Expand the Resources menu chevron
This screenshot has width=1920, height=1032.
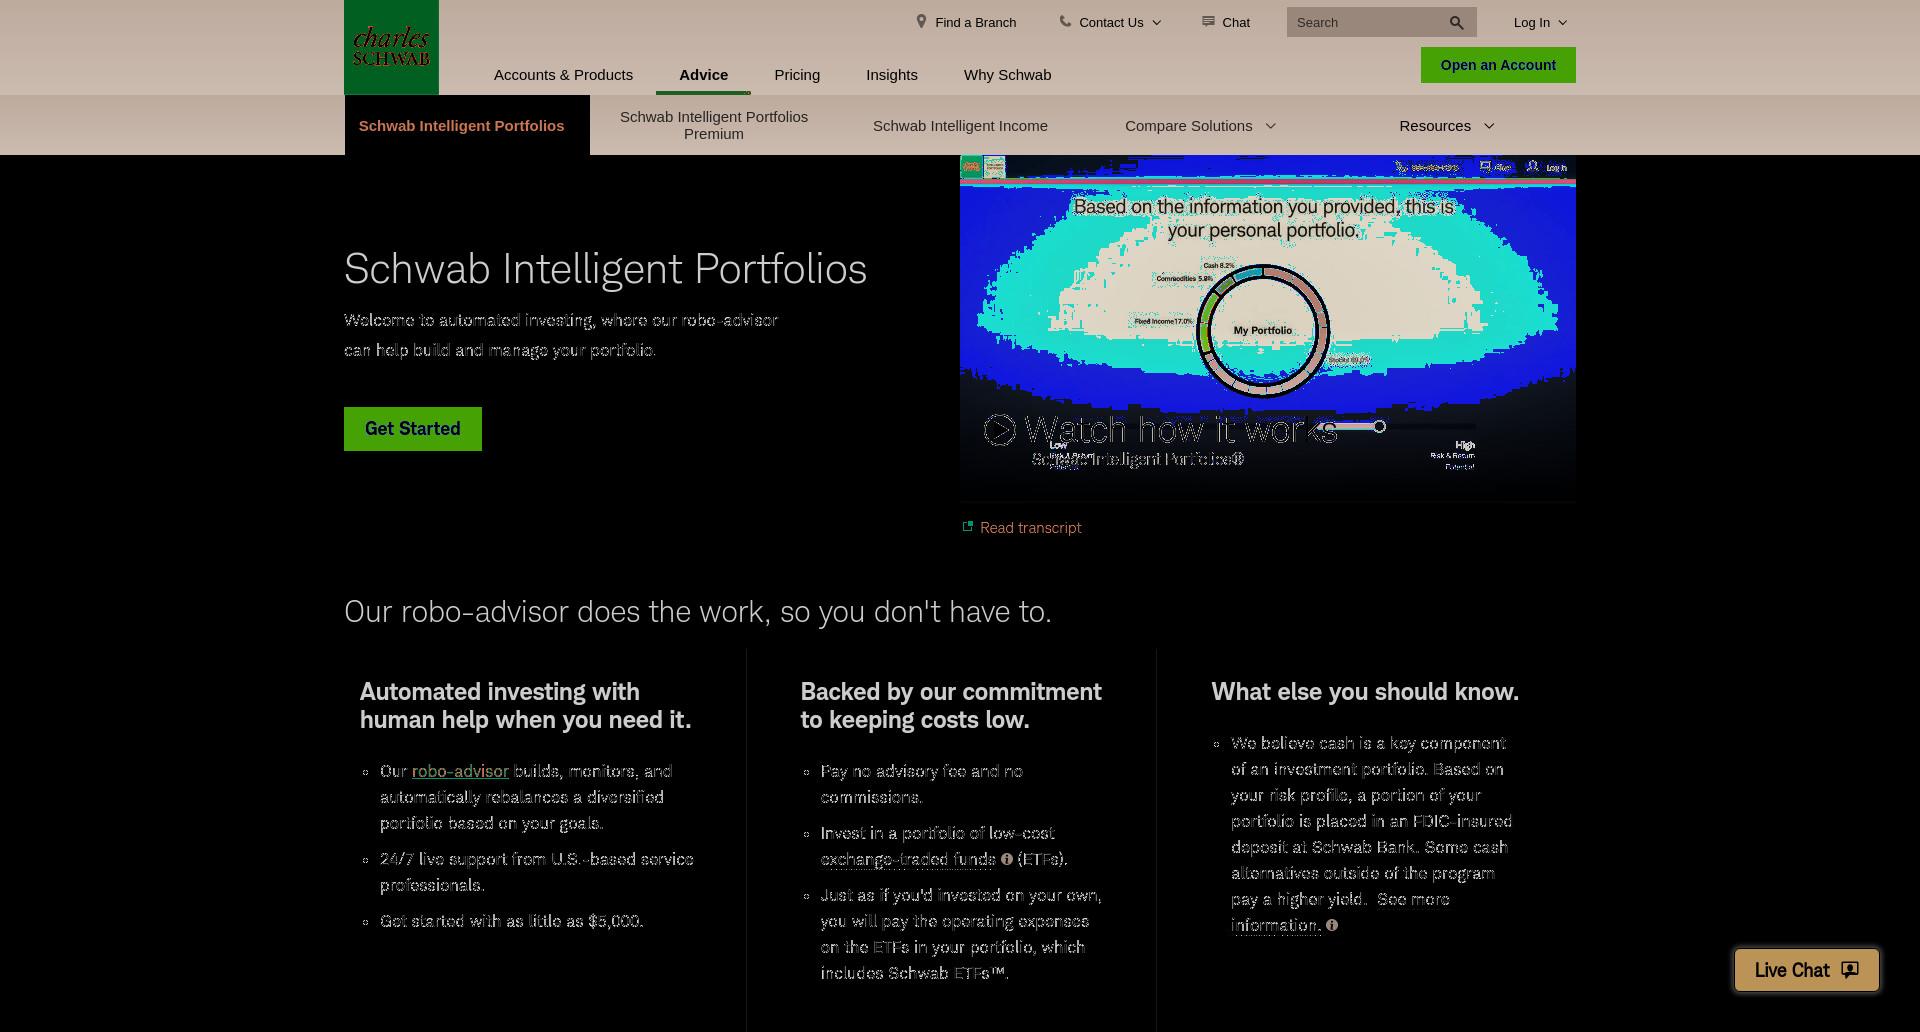(1489, 126)
